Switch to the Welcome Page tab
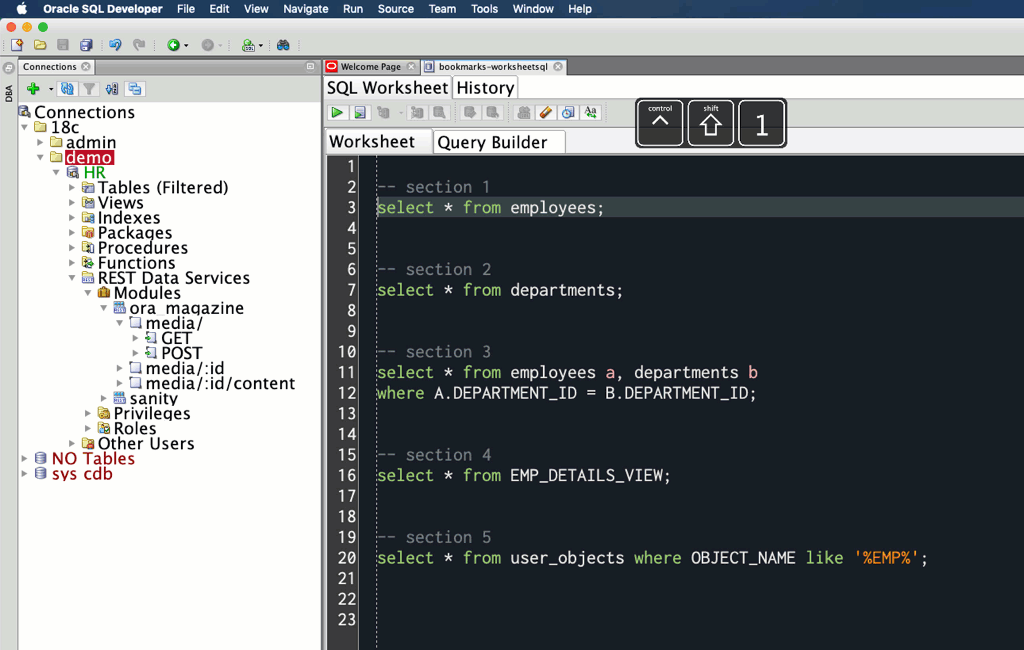 370,67
